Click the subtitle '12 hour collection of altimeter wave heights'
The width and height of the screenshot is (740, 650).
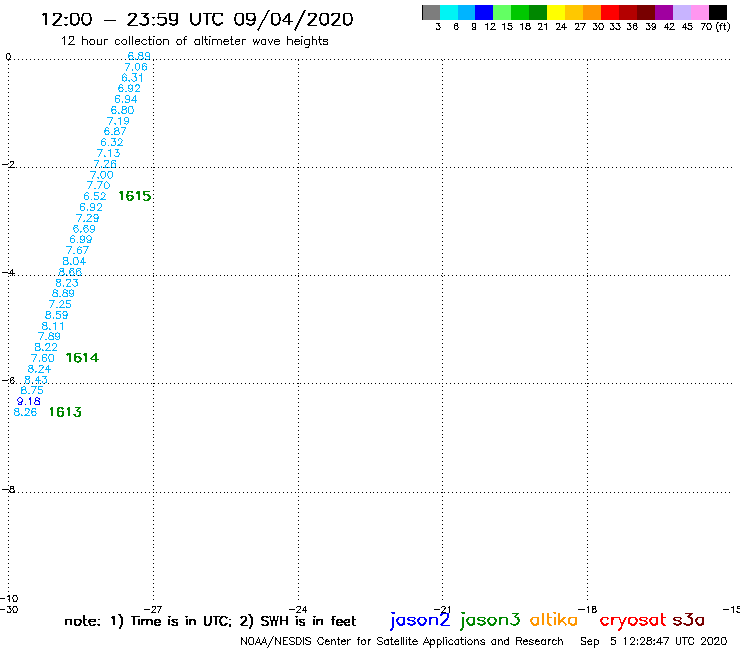[194, 41]
